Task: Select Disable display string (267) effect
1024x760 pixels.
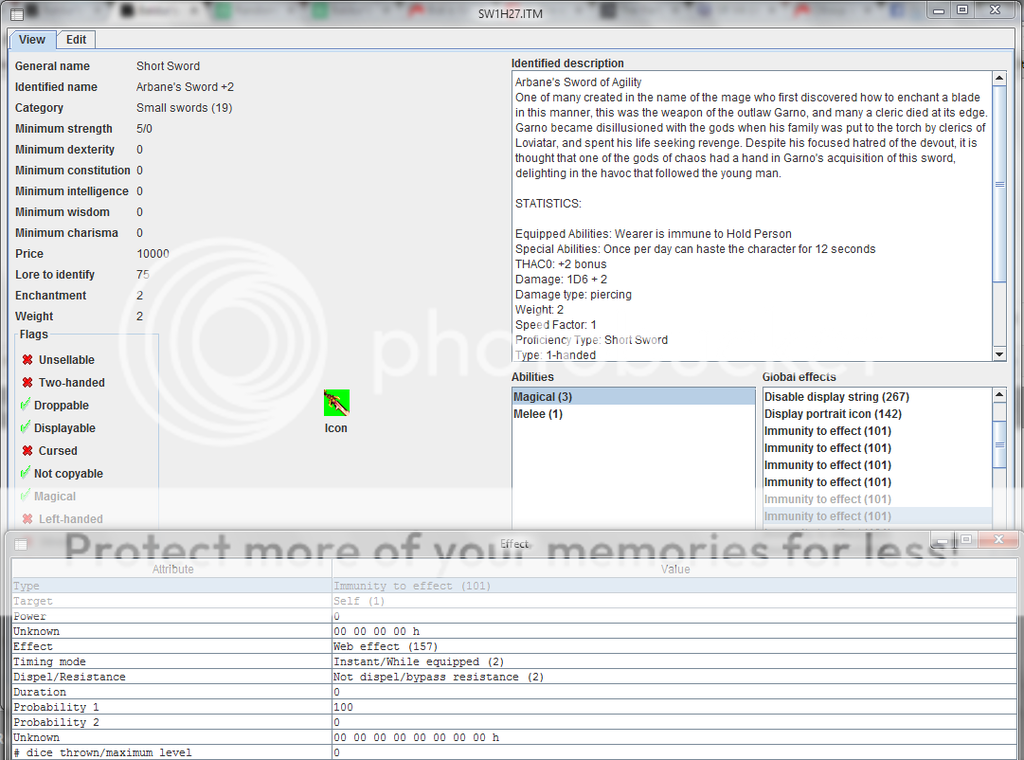Action: 836,397
